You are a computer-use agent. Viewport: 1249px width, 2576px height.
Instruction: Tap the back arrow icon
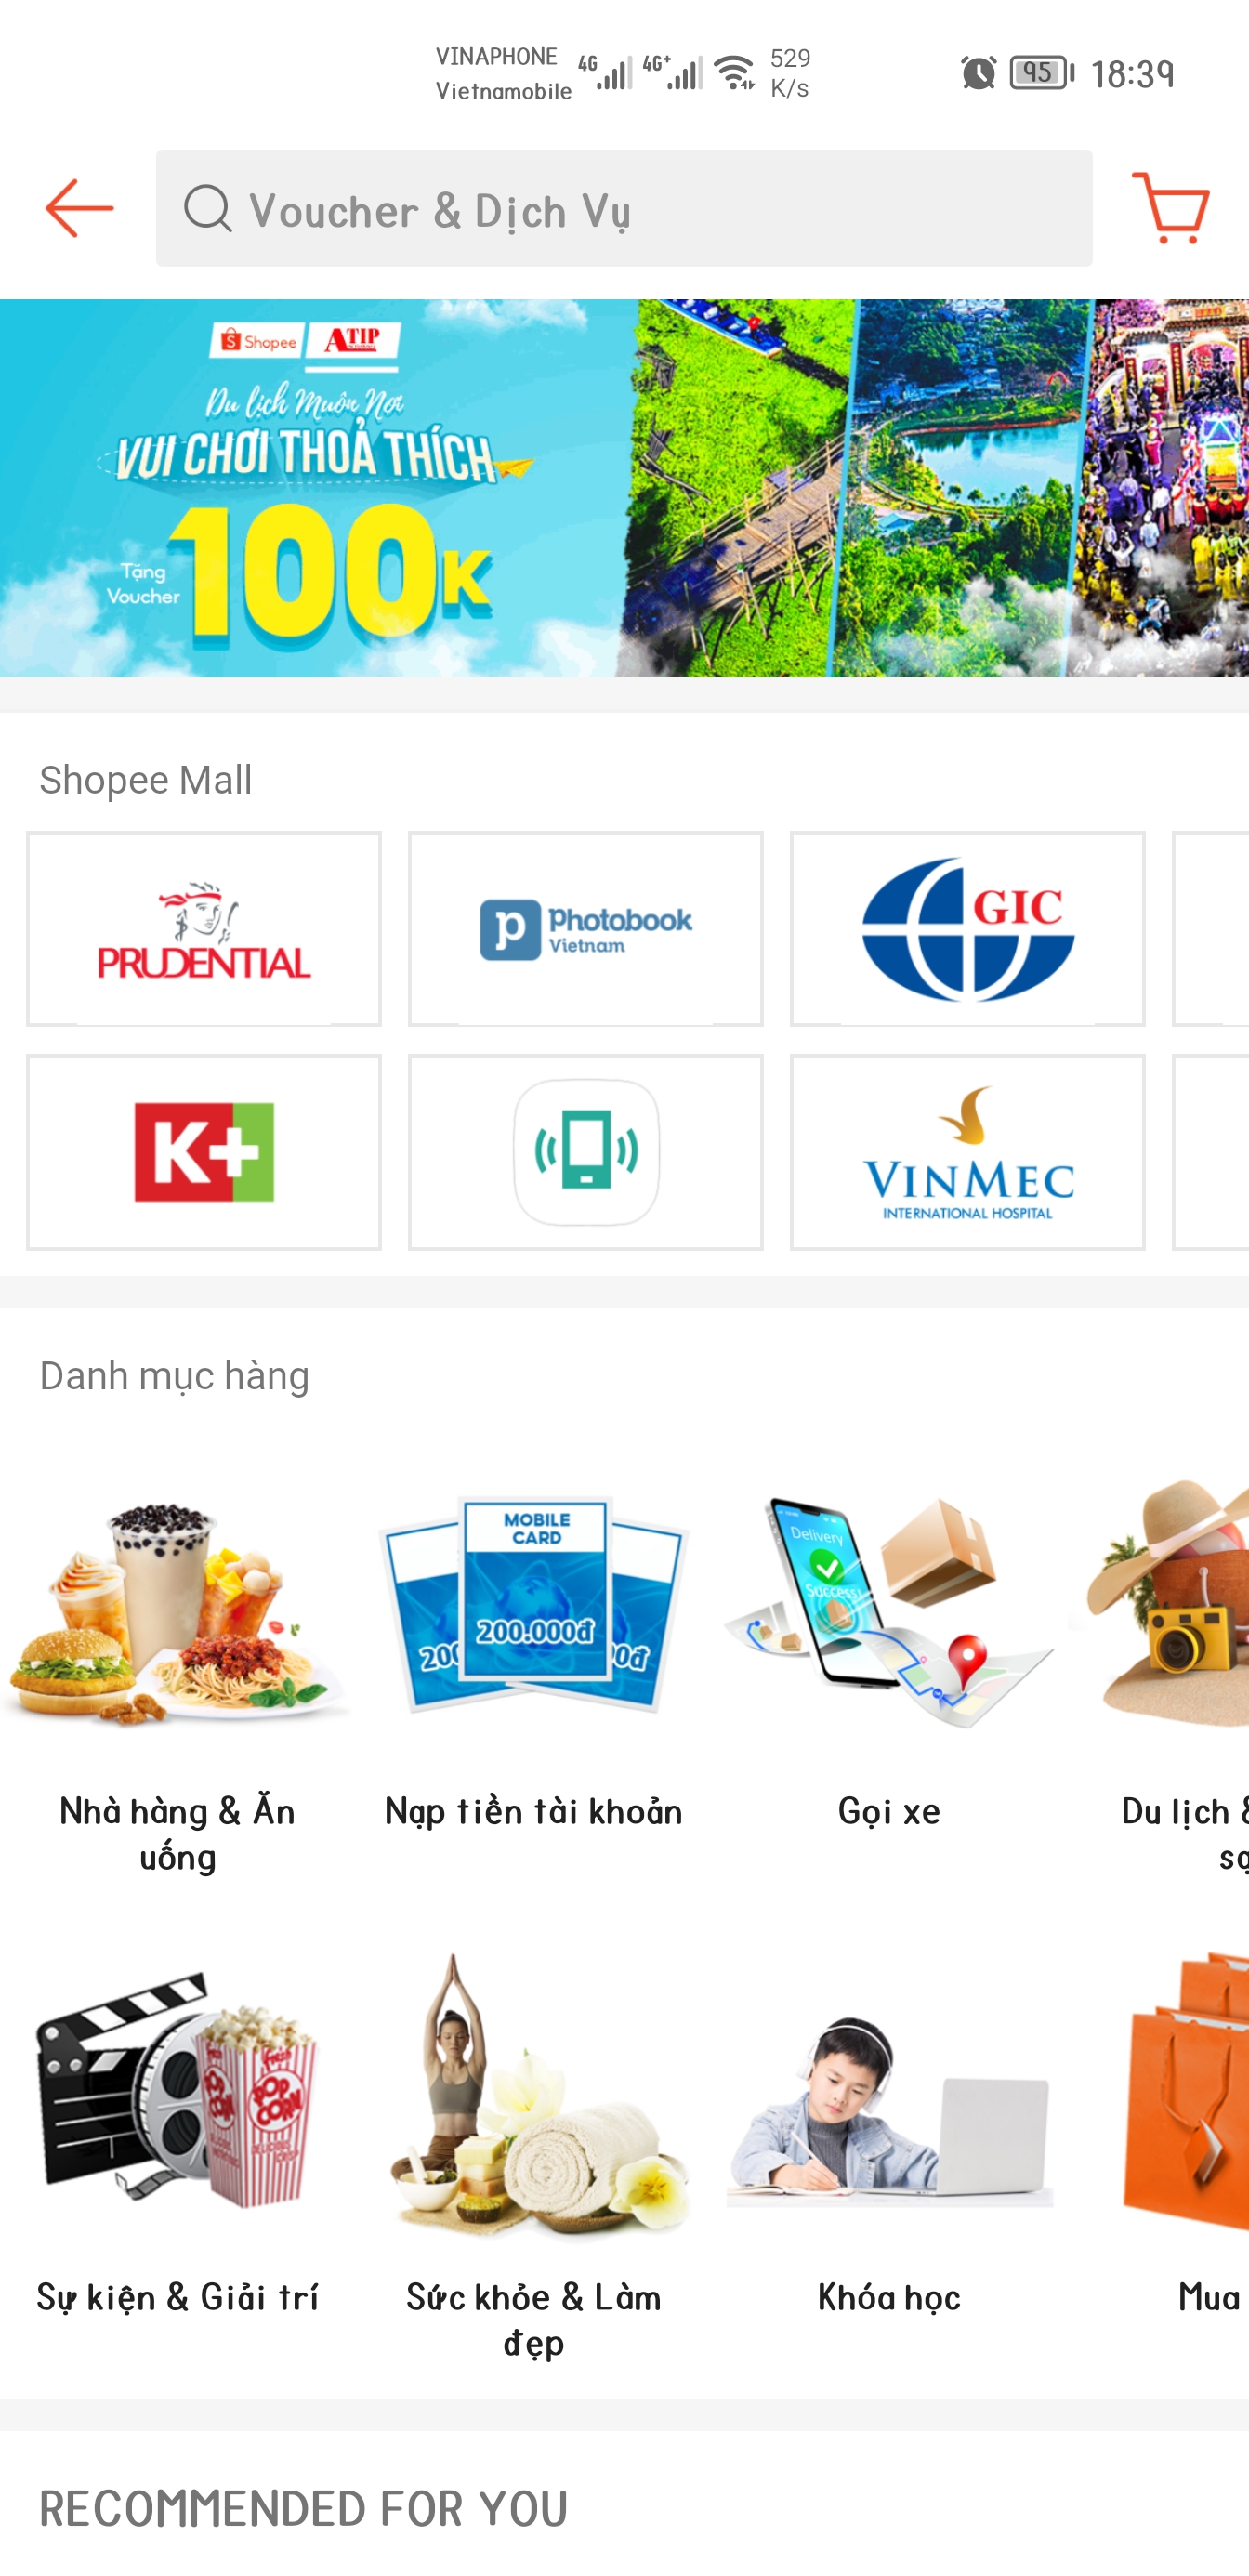[79, 208]
